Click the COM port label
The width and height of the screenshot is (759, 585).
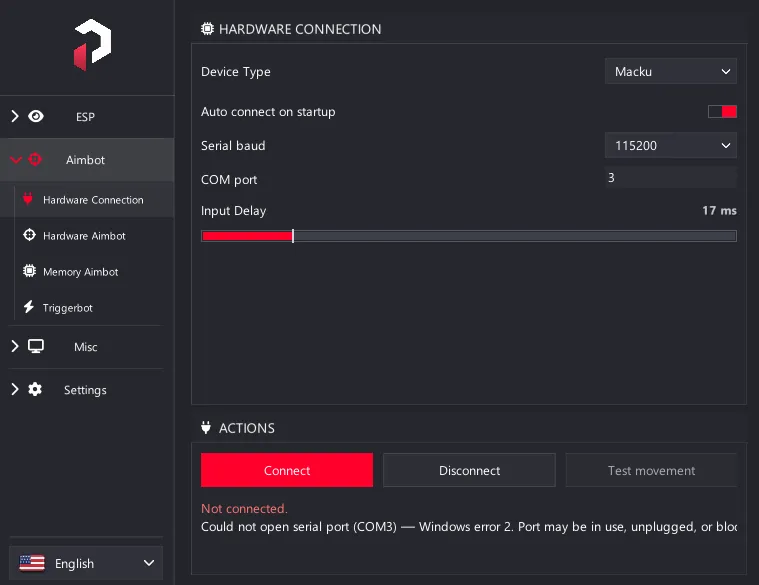tap(229, 180)
